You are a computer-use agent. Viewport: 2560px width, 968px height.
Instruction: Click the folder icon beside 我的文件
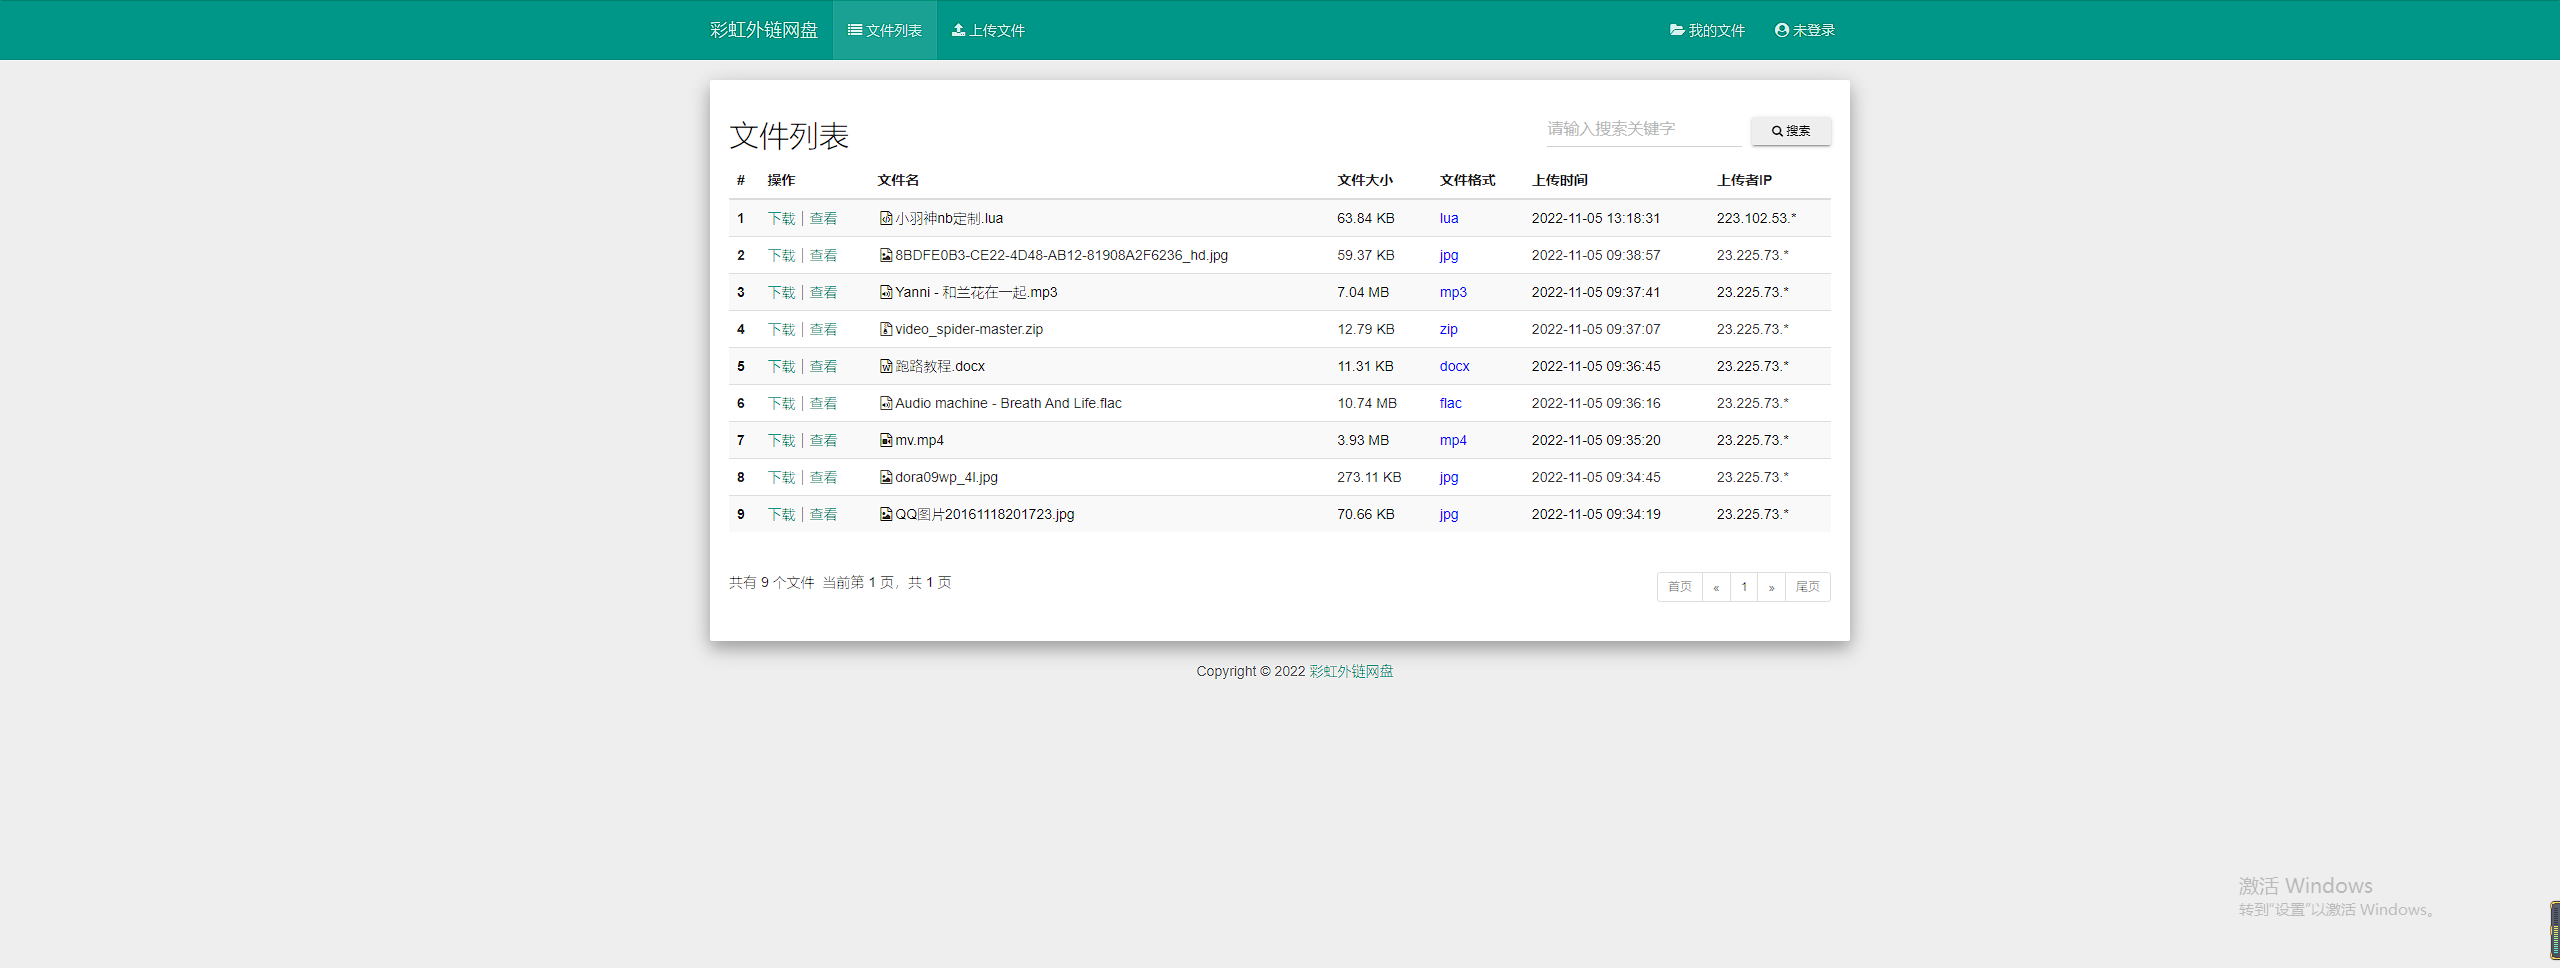1676,30
